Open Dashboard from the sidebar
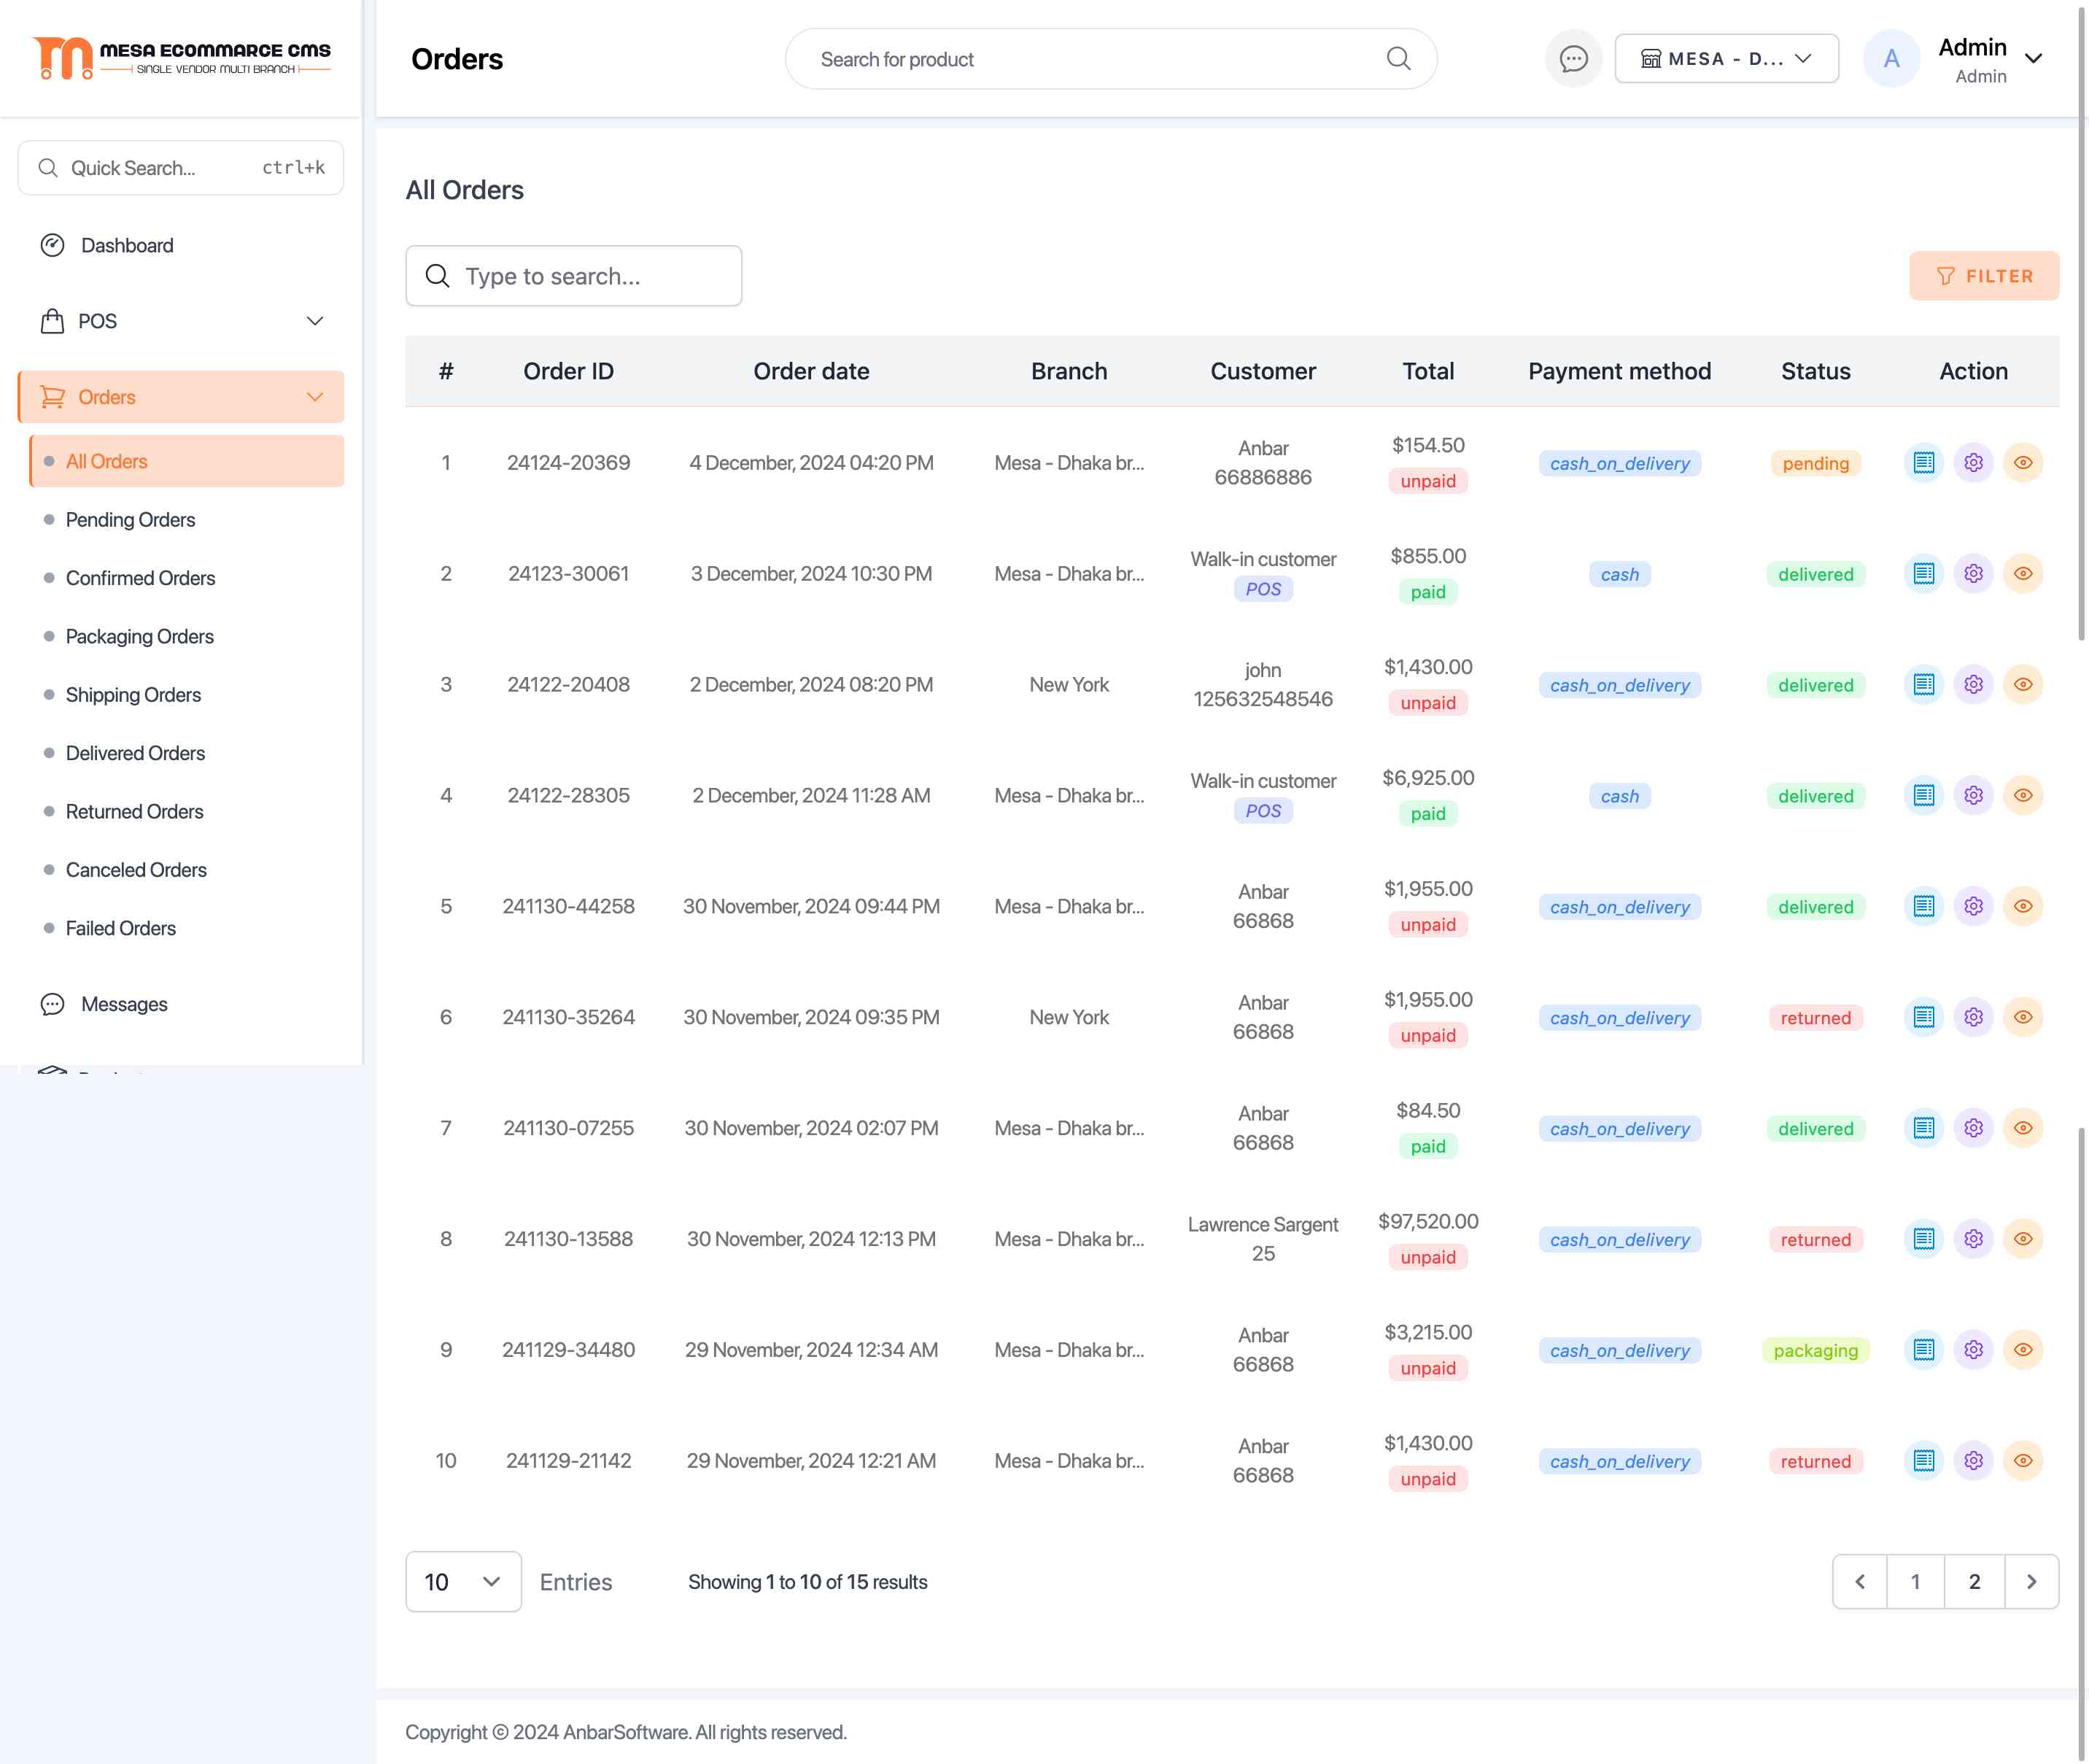Viewport: 2089px width, 1764px height. pos(181,246)
